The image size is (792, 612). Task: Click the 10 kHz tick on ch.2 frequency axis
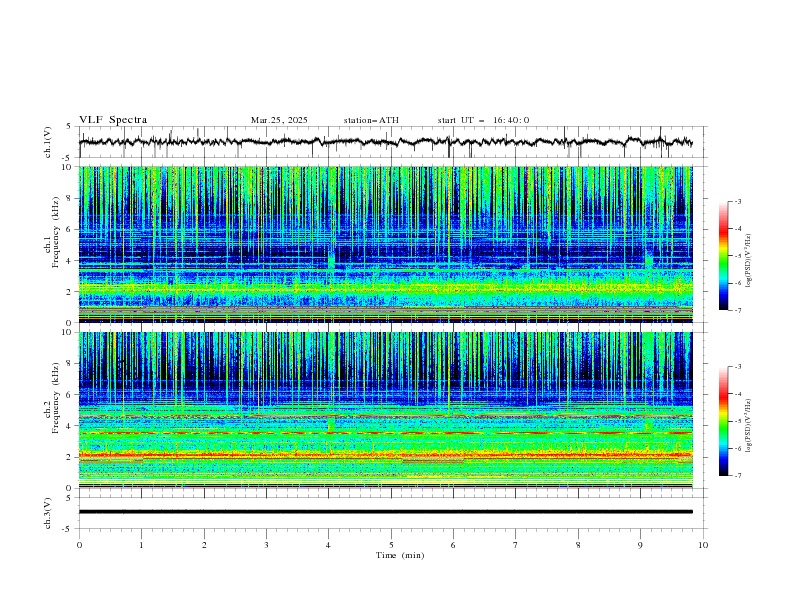(x=69, y=332)
